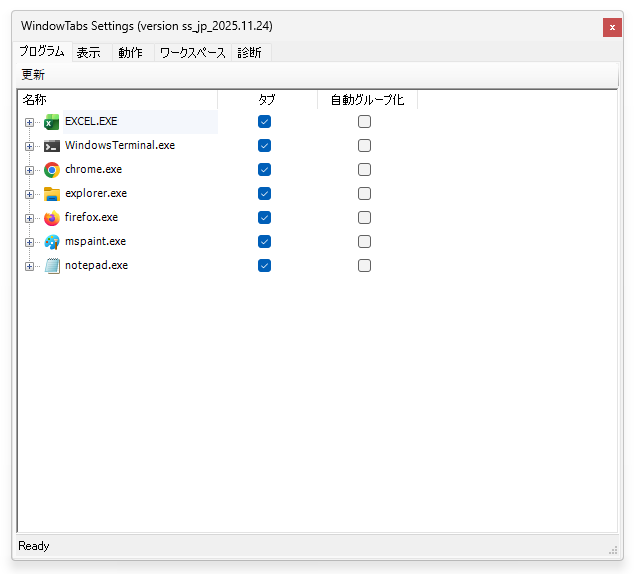The height and width of the screenshot is (574, 634).
Task: Click the 更新 refresh button
Action: 34,75
